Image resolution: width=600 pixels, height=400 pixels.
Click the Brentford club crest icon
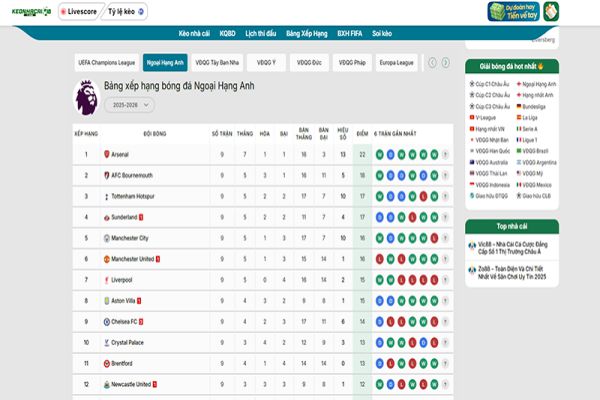(x=109, y=363)
